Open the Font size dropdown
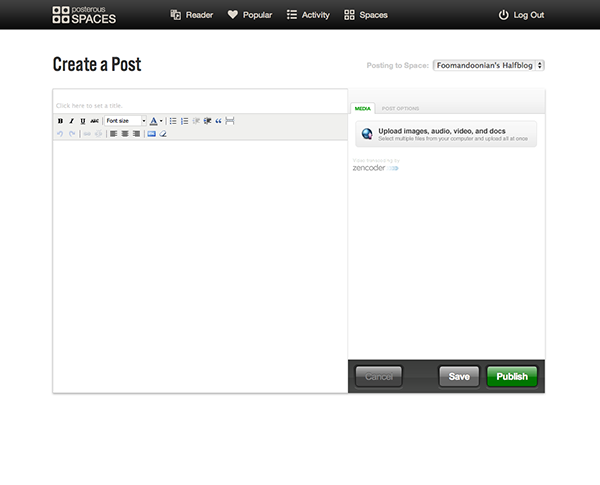 [x=125, y=121]
